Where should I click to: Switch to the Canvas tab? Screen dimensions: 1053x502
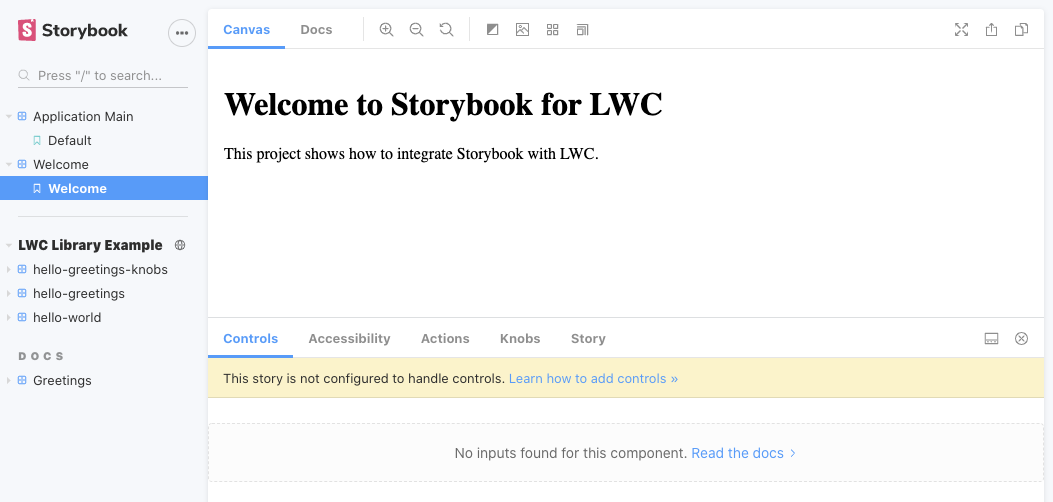click(246, 30)
